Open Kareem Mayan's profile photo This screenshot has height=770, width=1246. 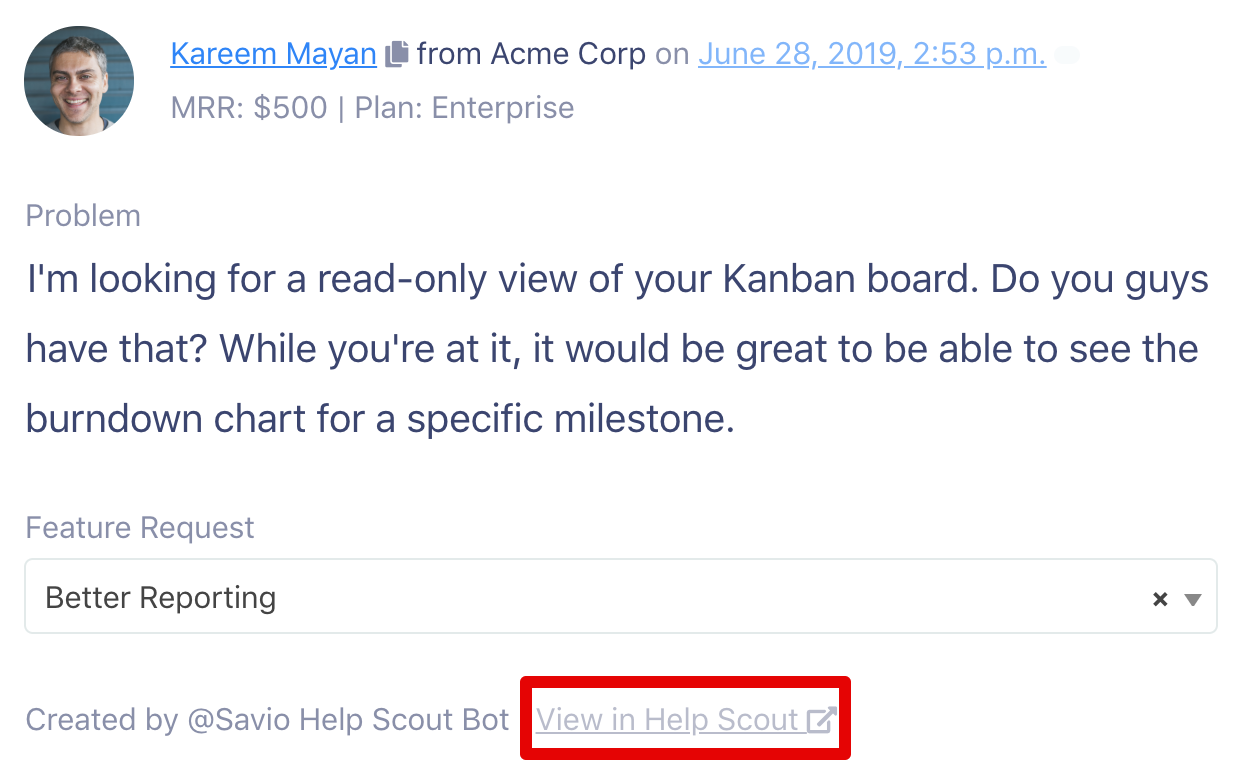click(79, 81)
